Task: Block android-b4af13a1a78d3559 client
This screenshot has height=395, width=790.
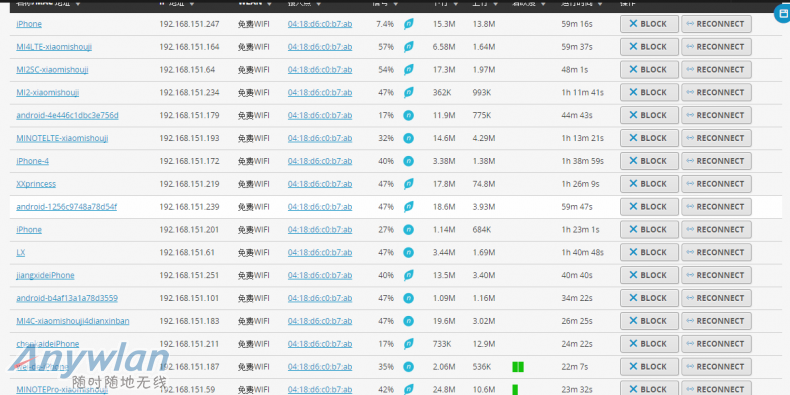Action: tap(649, 298)
